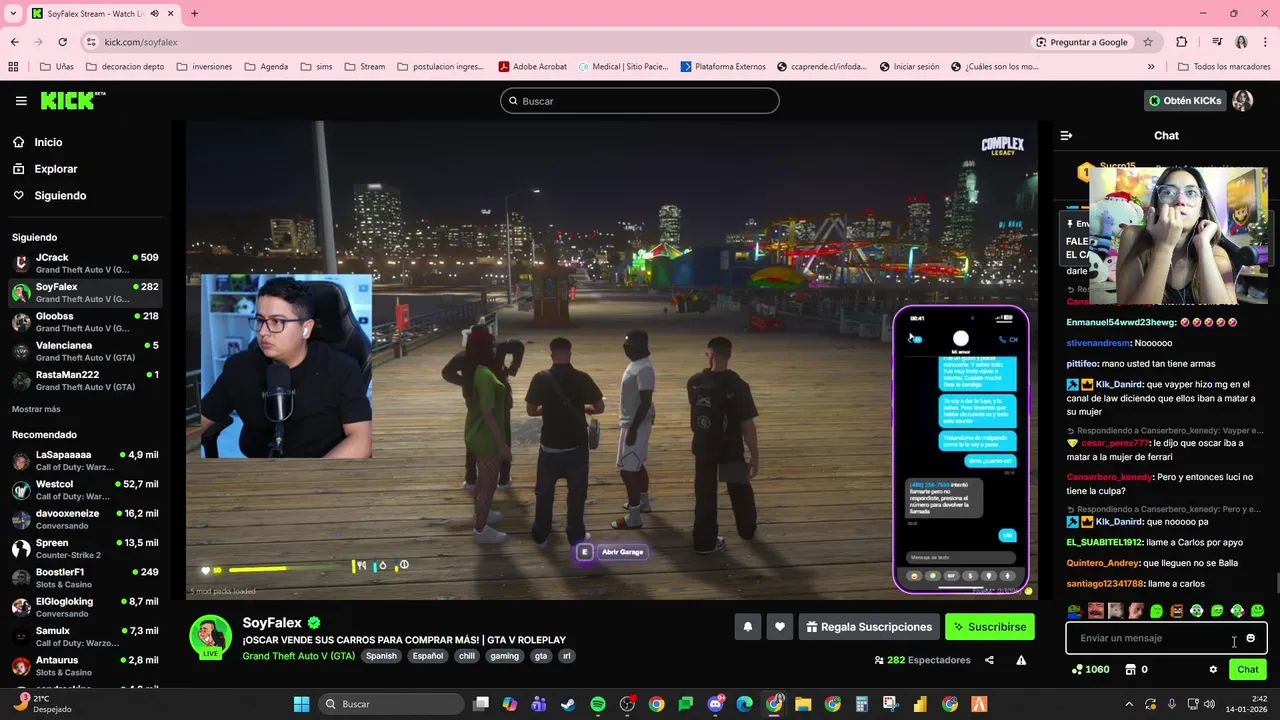Open inversiones bookmark folder
This screenshot has width=1280, height=720.
[204, 67]
